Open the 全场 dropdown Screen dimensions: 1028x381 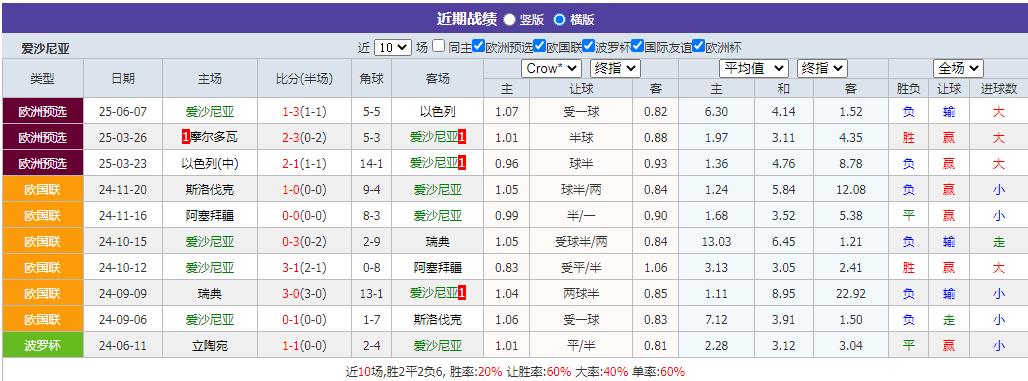[959, 68]
